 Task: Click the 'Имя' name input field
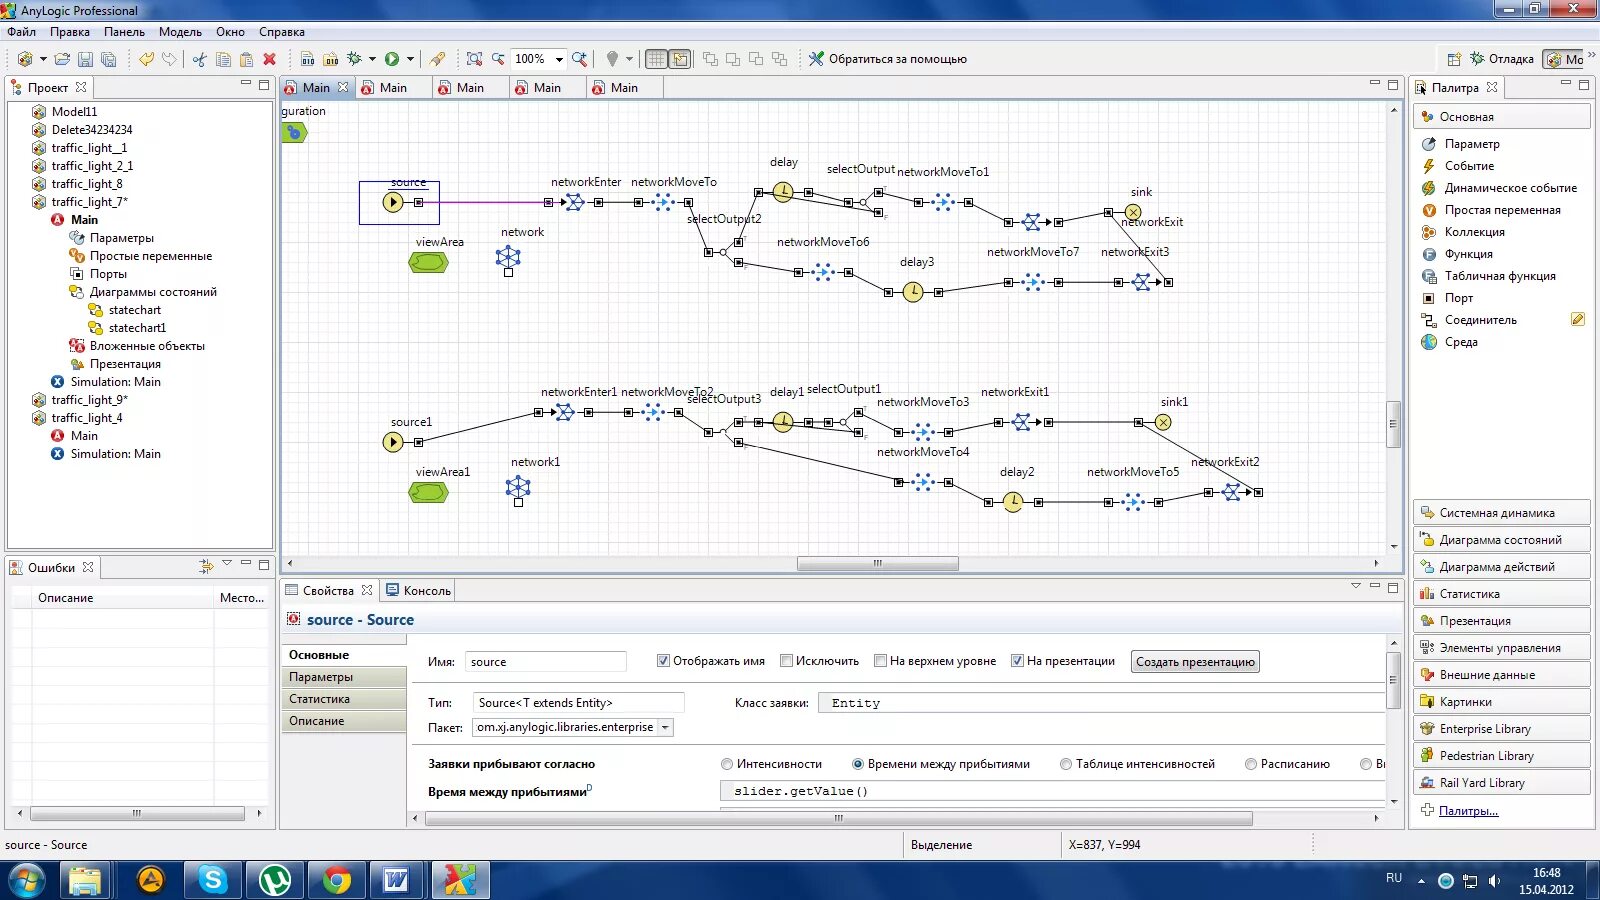tap(546, 662)
